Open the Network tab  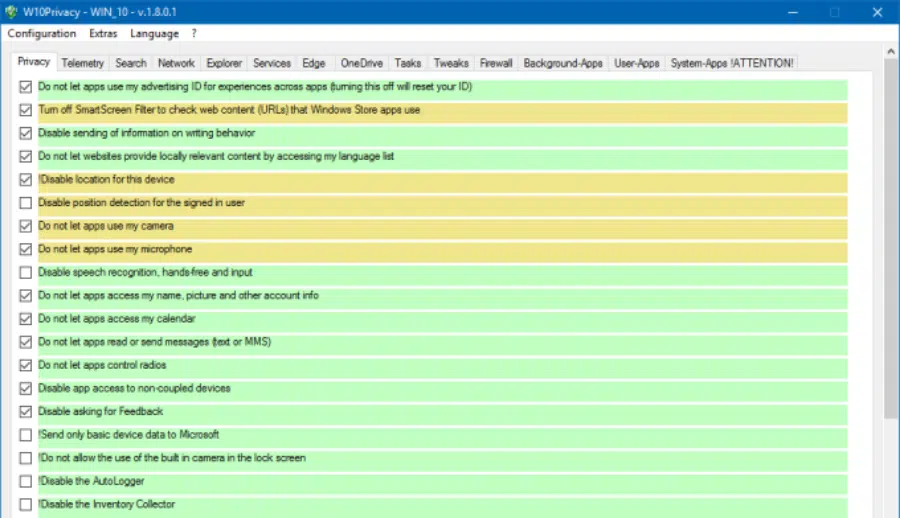pos(176,63)
